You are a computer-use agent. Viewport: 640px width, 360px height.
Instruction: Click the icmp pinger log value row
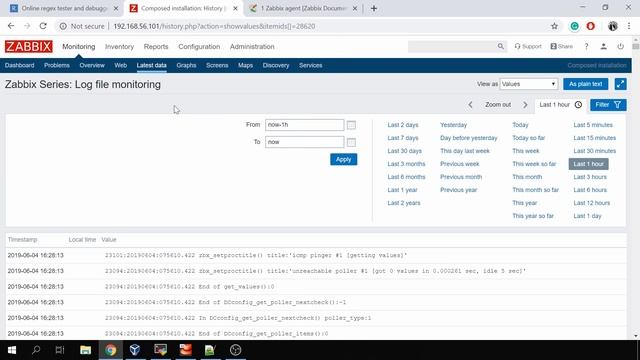click(x=316, y=256)
